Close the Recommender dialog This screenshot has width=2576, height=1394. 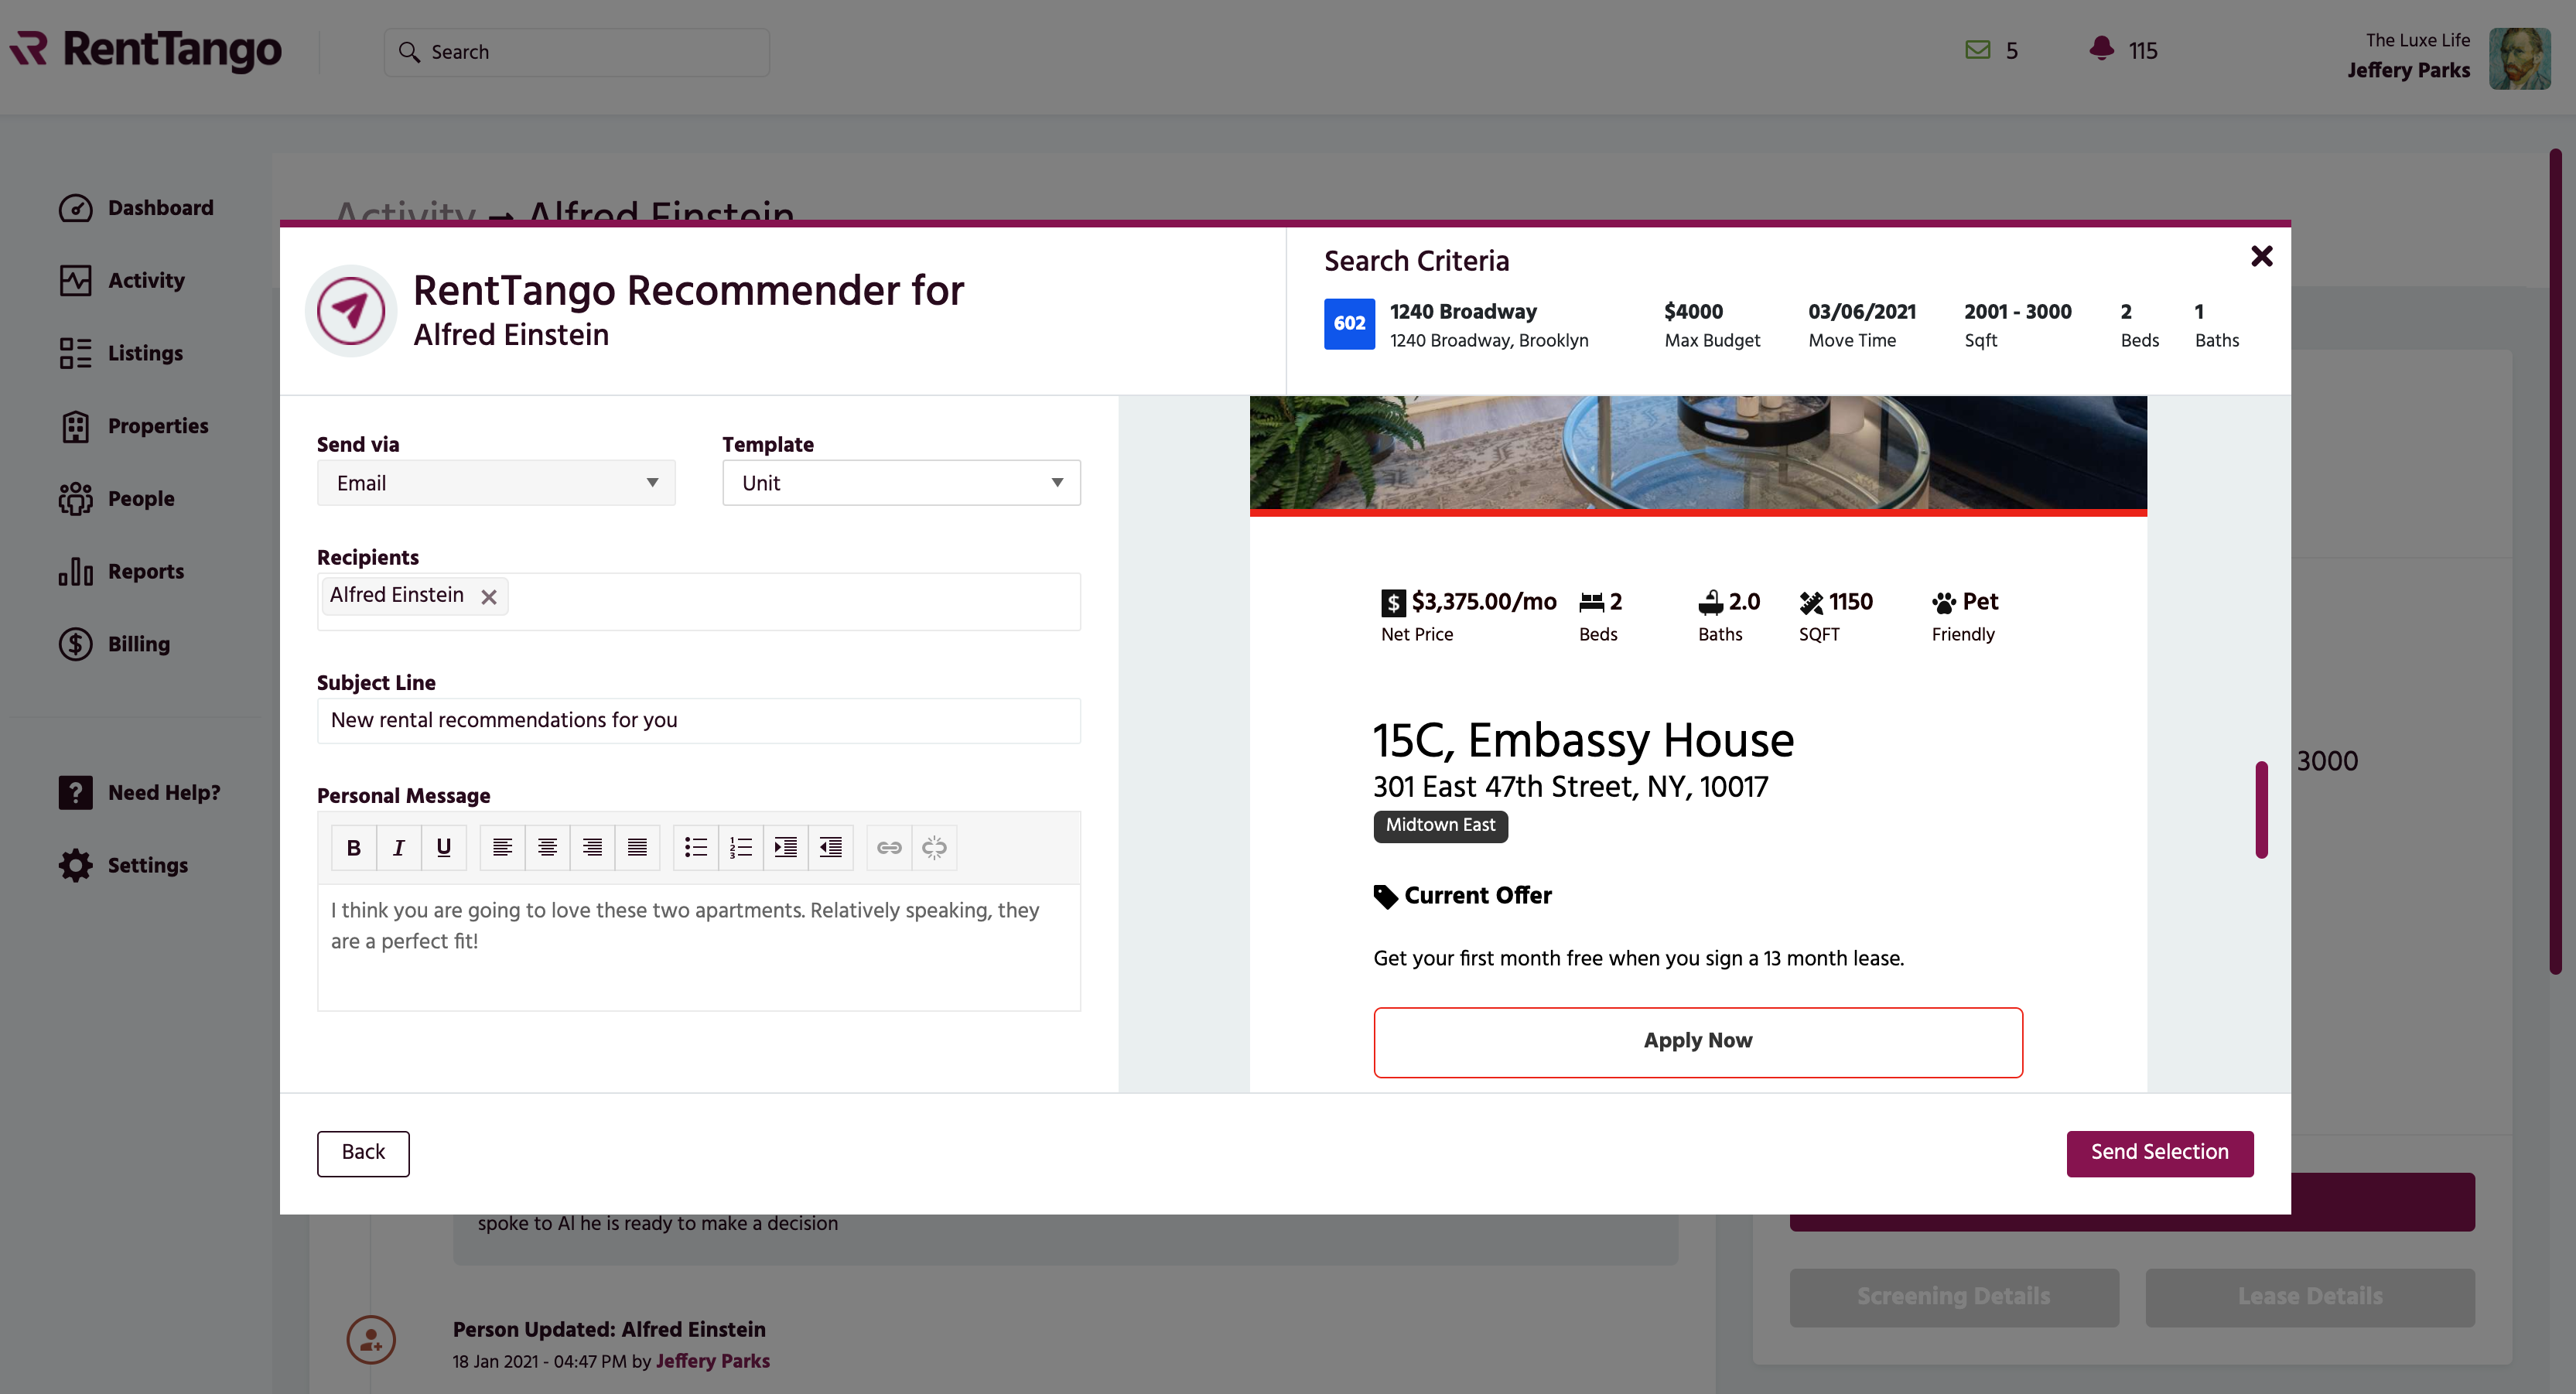coord(2261,256)
